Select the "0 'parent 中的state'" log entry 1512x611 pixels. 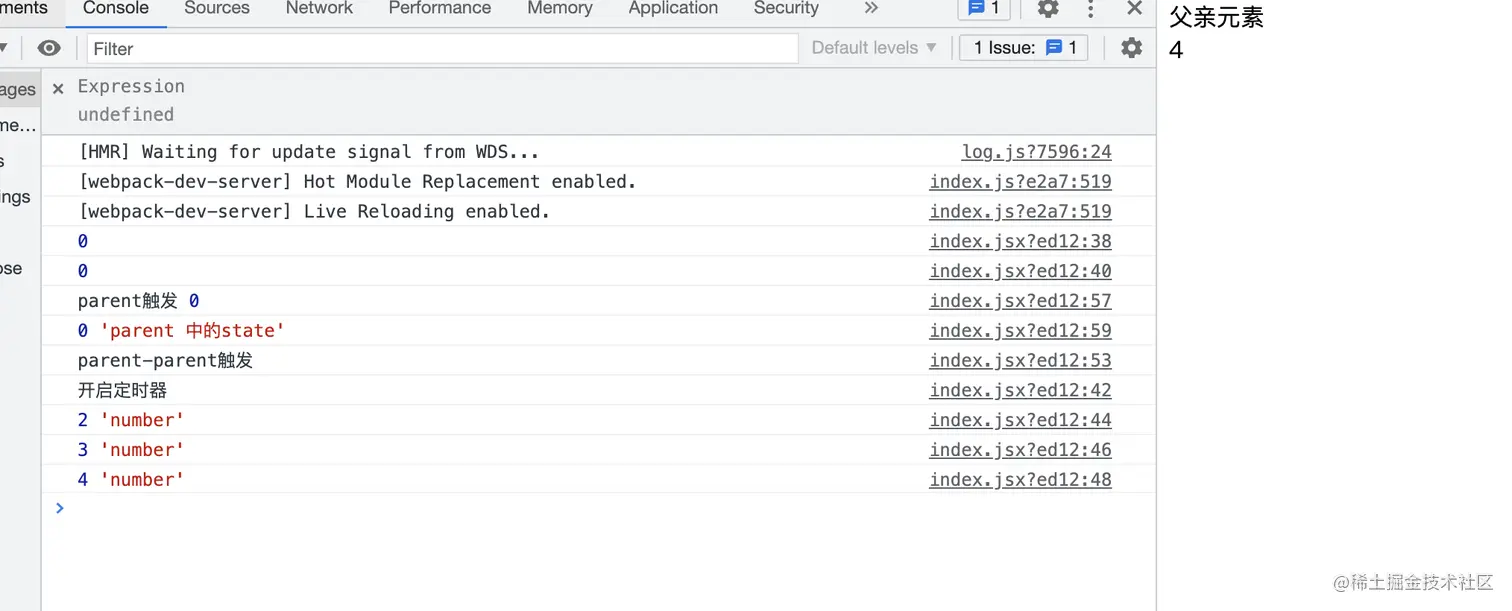click(182, 331)
